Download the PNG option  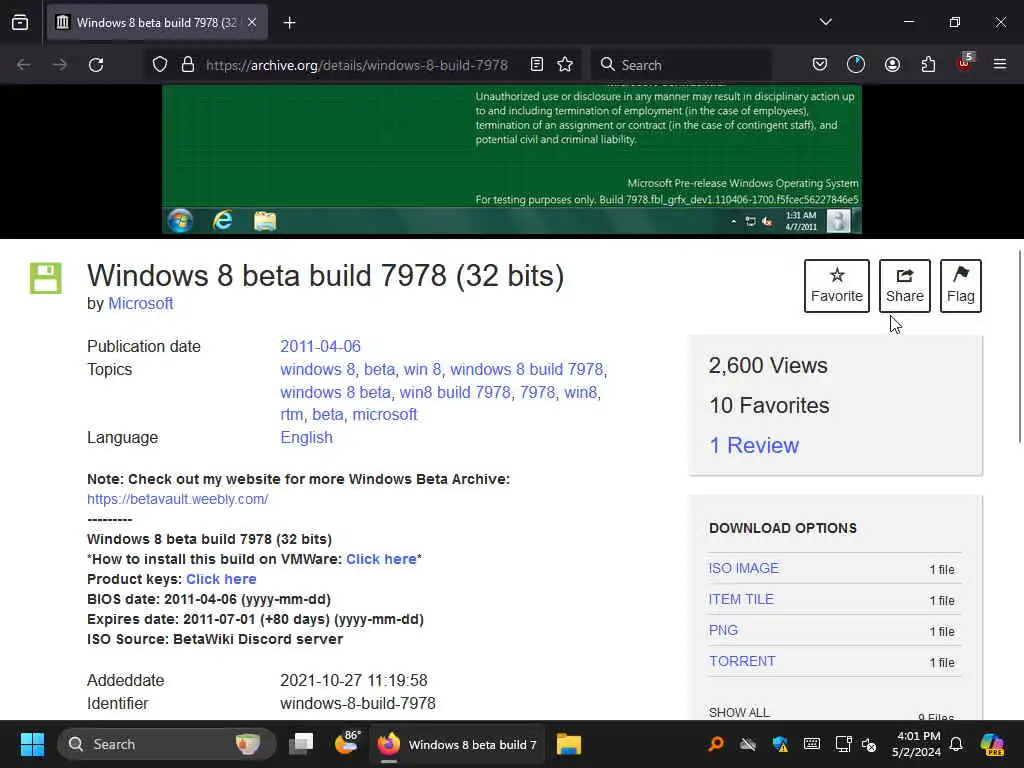coord(723,630)
